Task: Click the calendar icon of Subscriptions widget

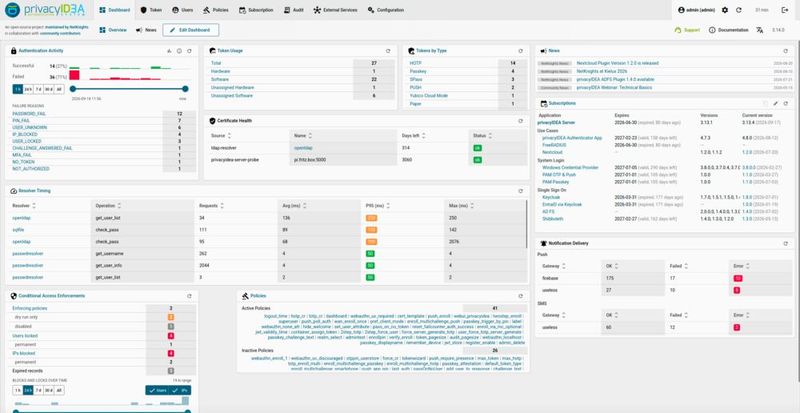Action: tap(544, 103)
